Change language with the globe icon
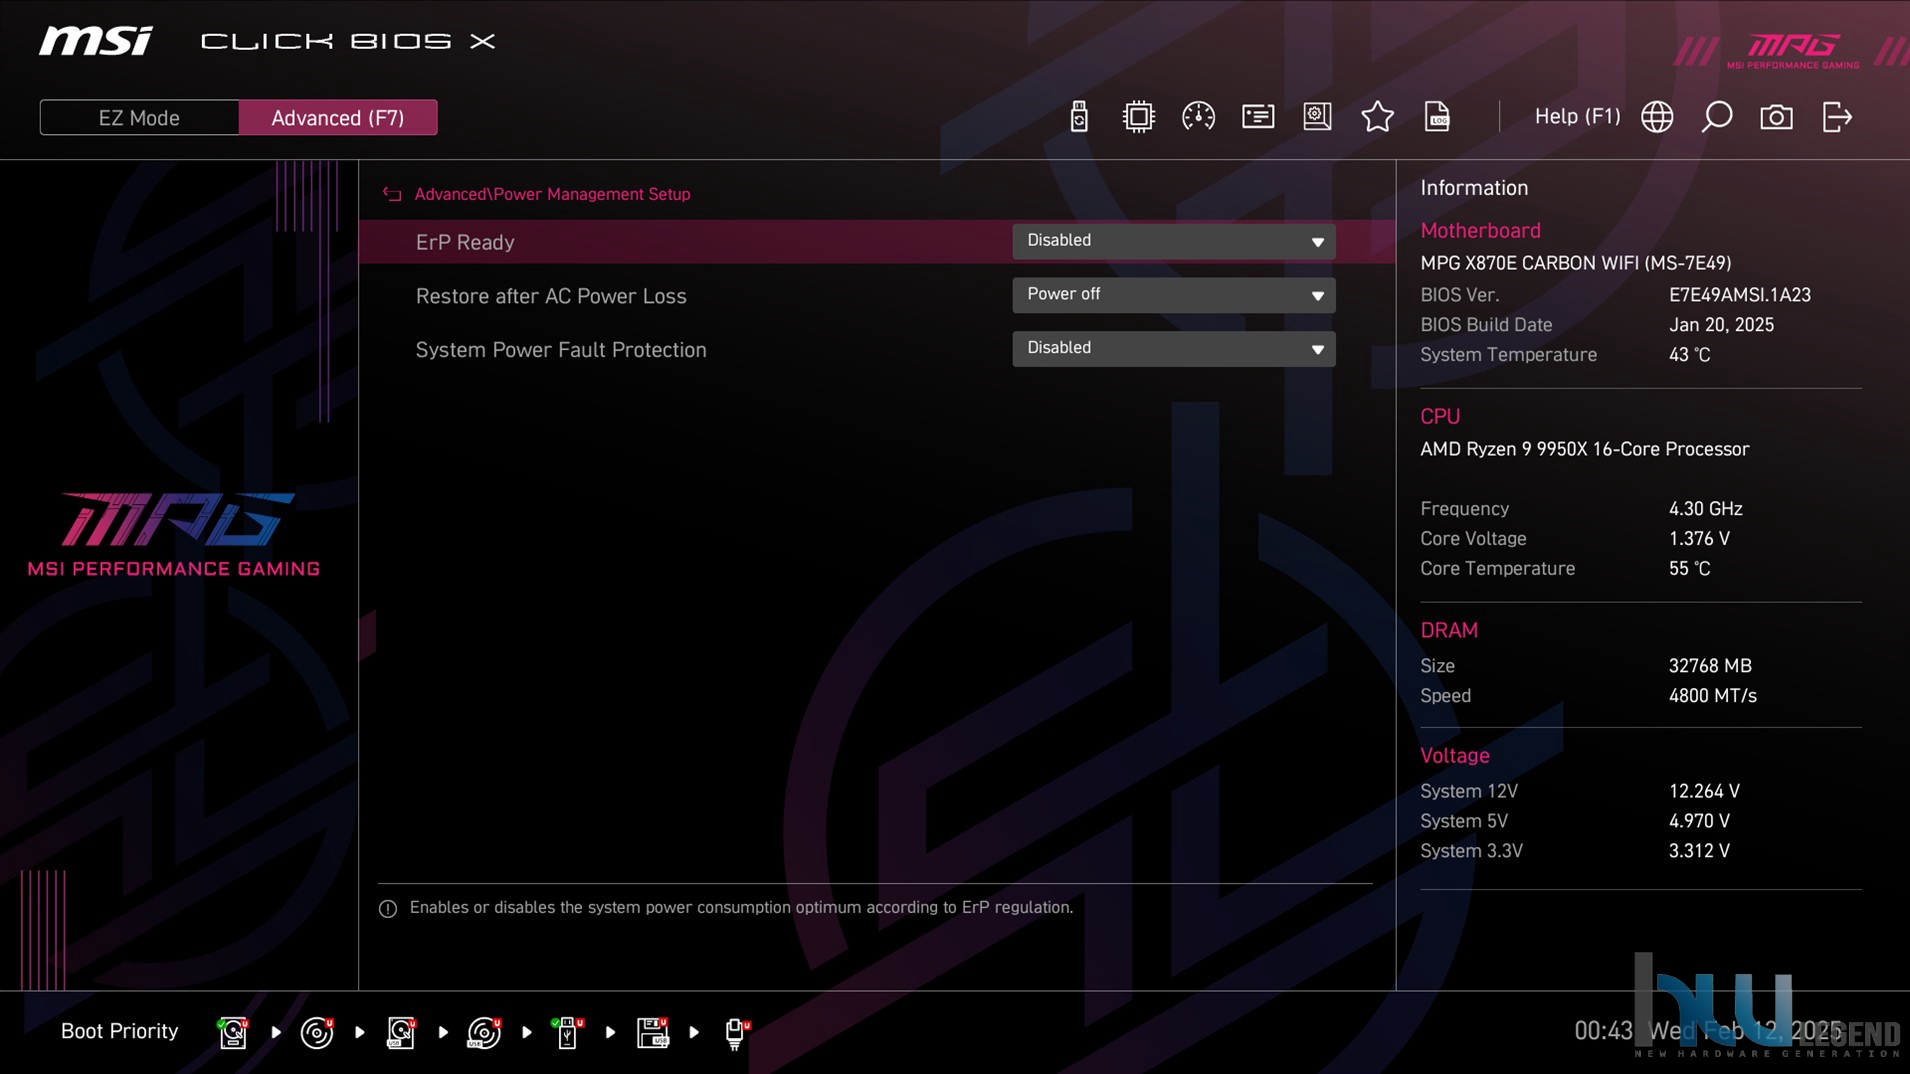This screenshot has height=1074, width=1910. click(1657, 117)
